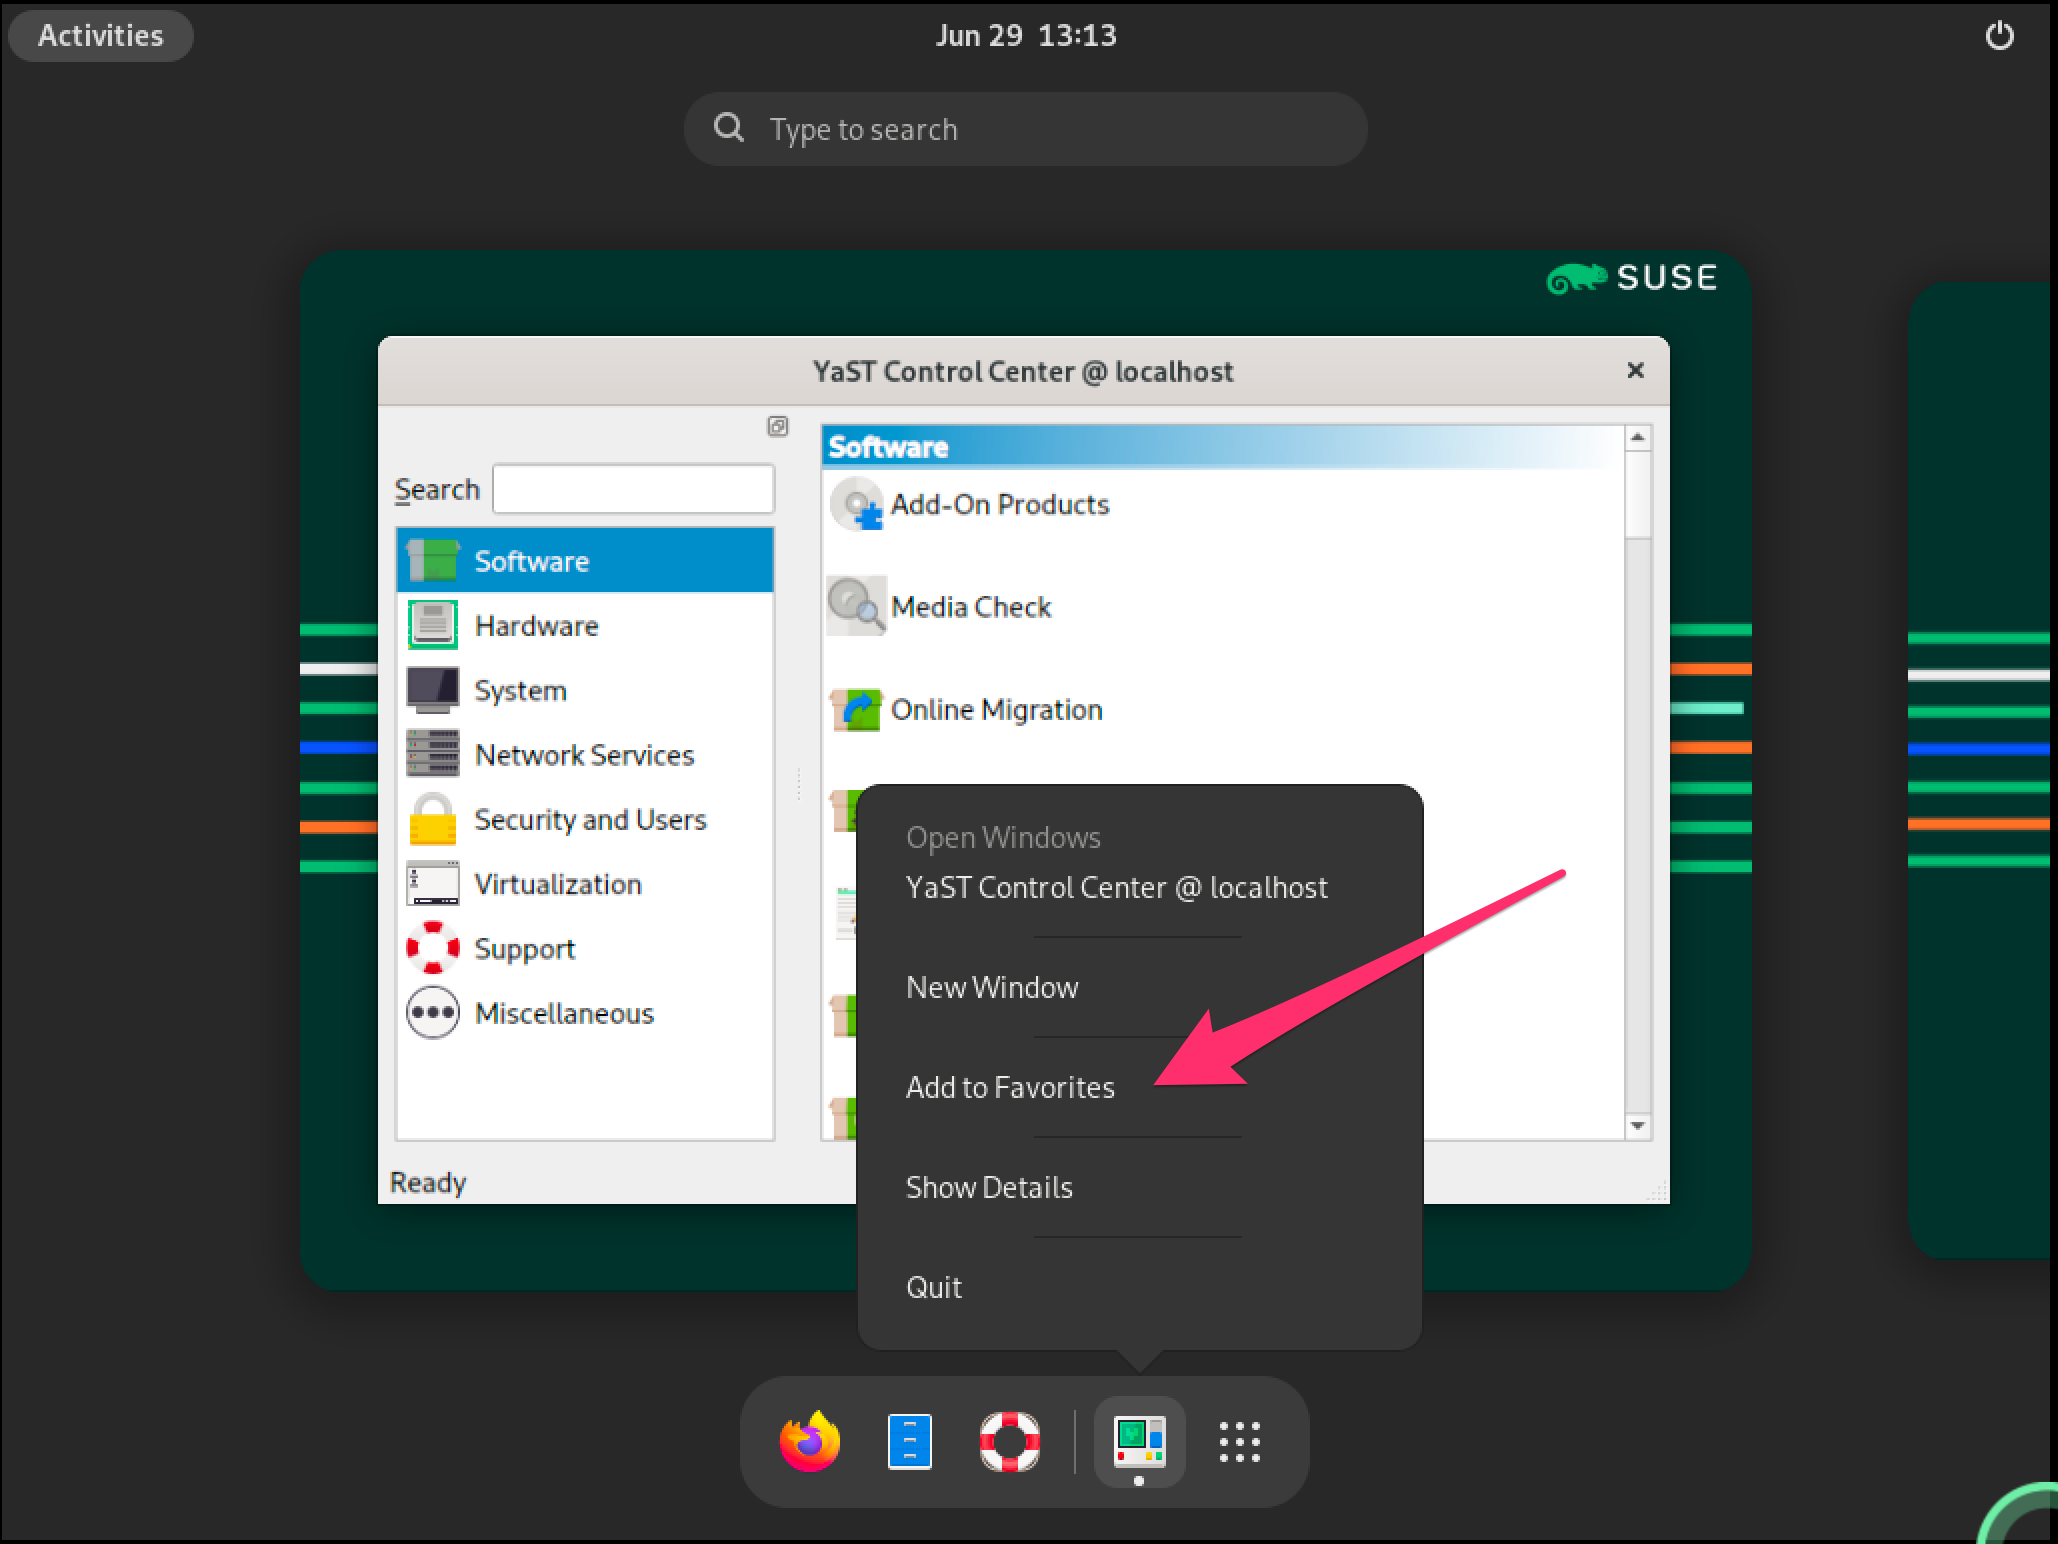Close the YaST Control Center window
2058x1544 pixels.
click(x=1635, y=371)
